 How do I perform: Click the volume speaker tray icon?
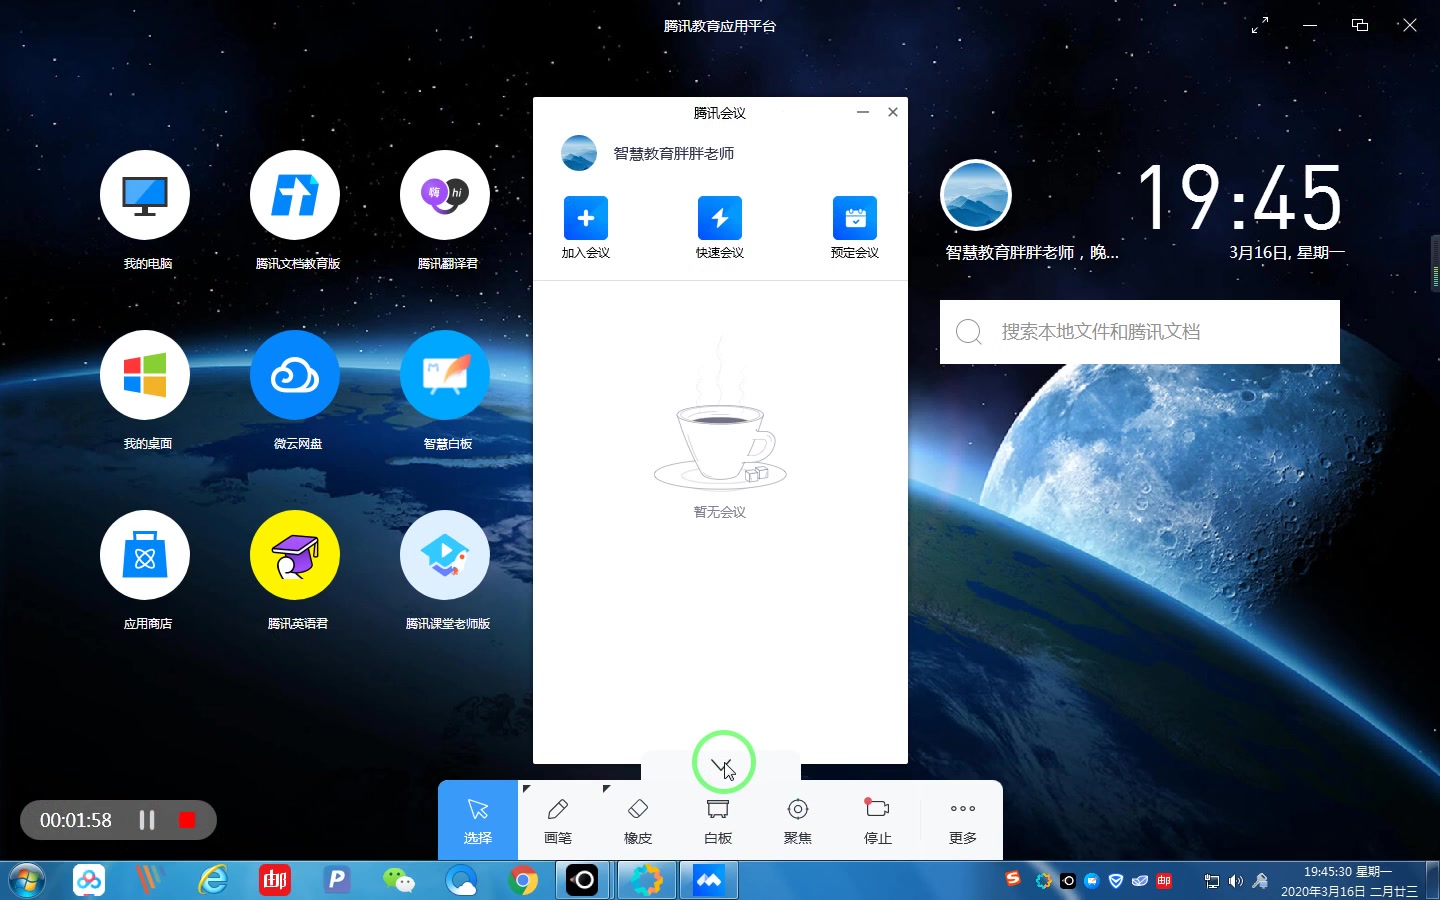pyautogui.click(x=1236, y=881)
